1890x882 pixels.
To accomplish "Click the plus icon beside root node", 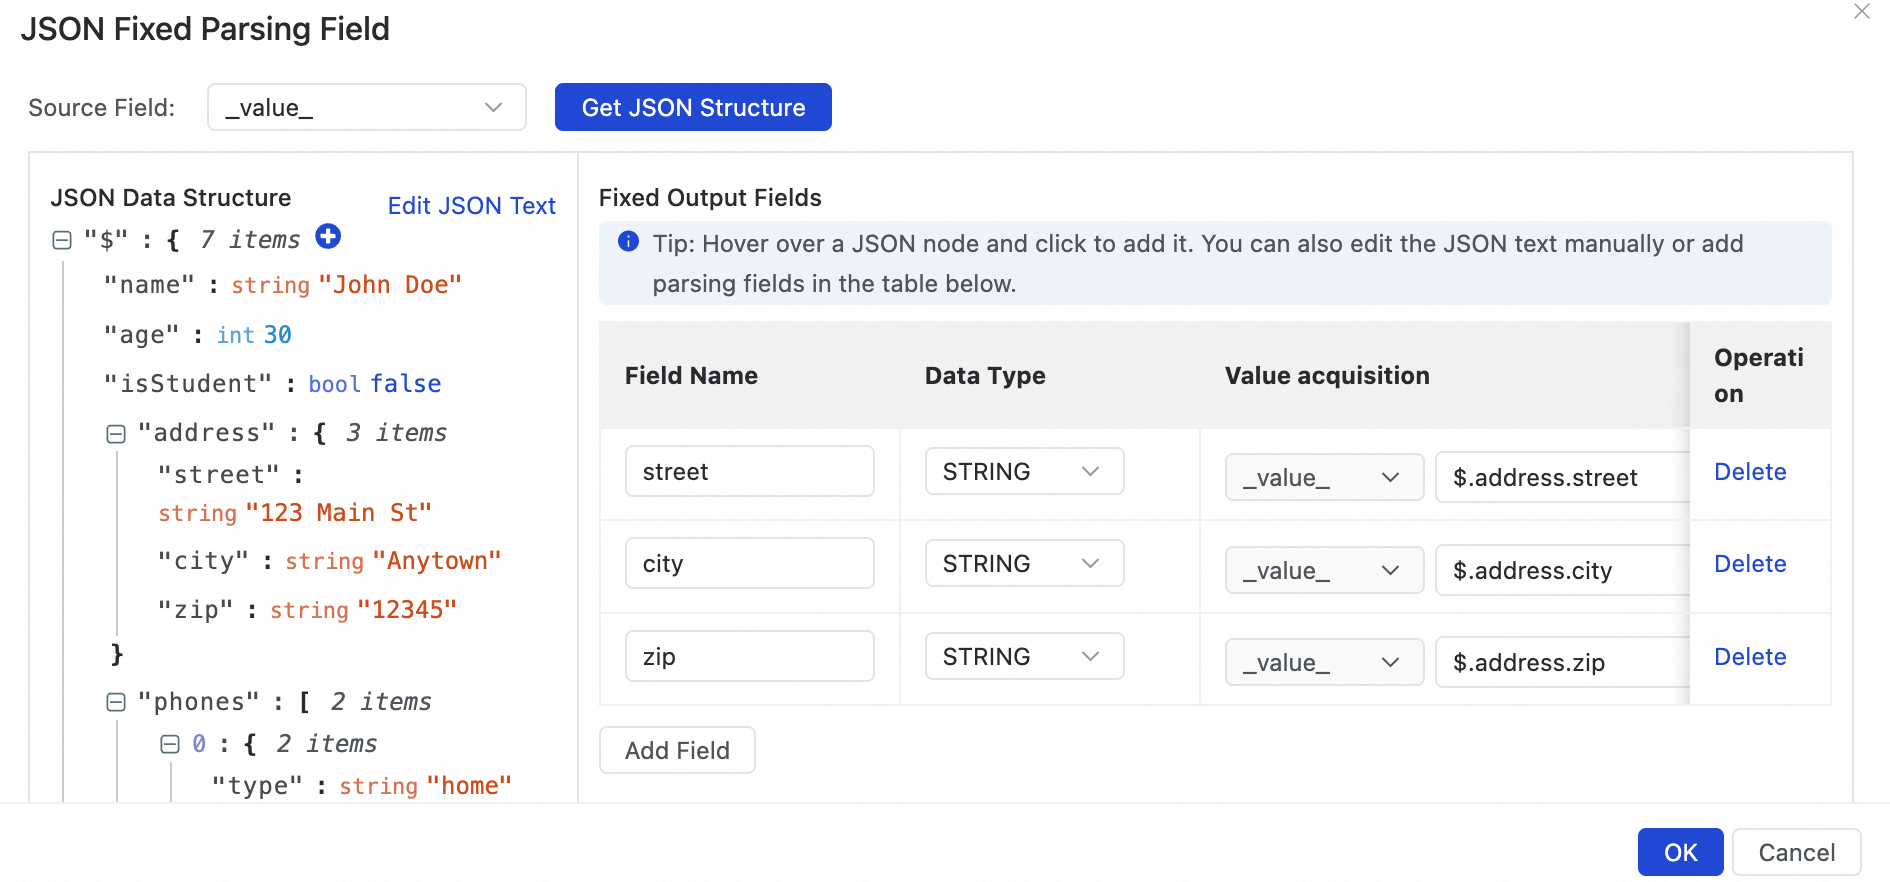I will click(x=328, y=236).
